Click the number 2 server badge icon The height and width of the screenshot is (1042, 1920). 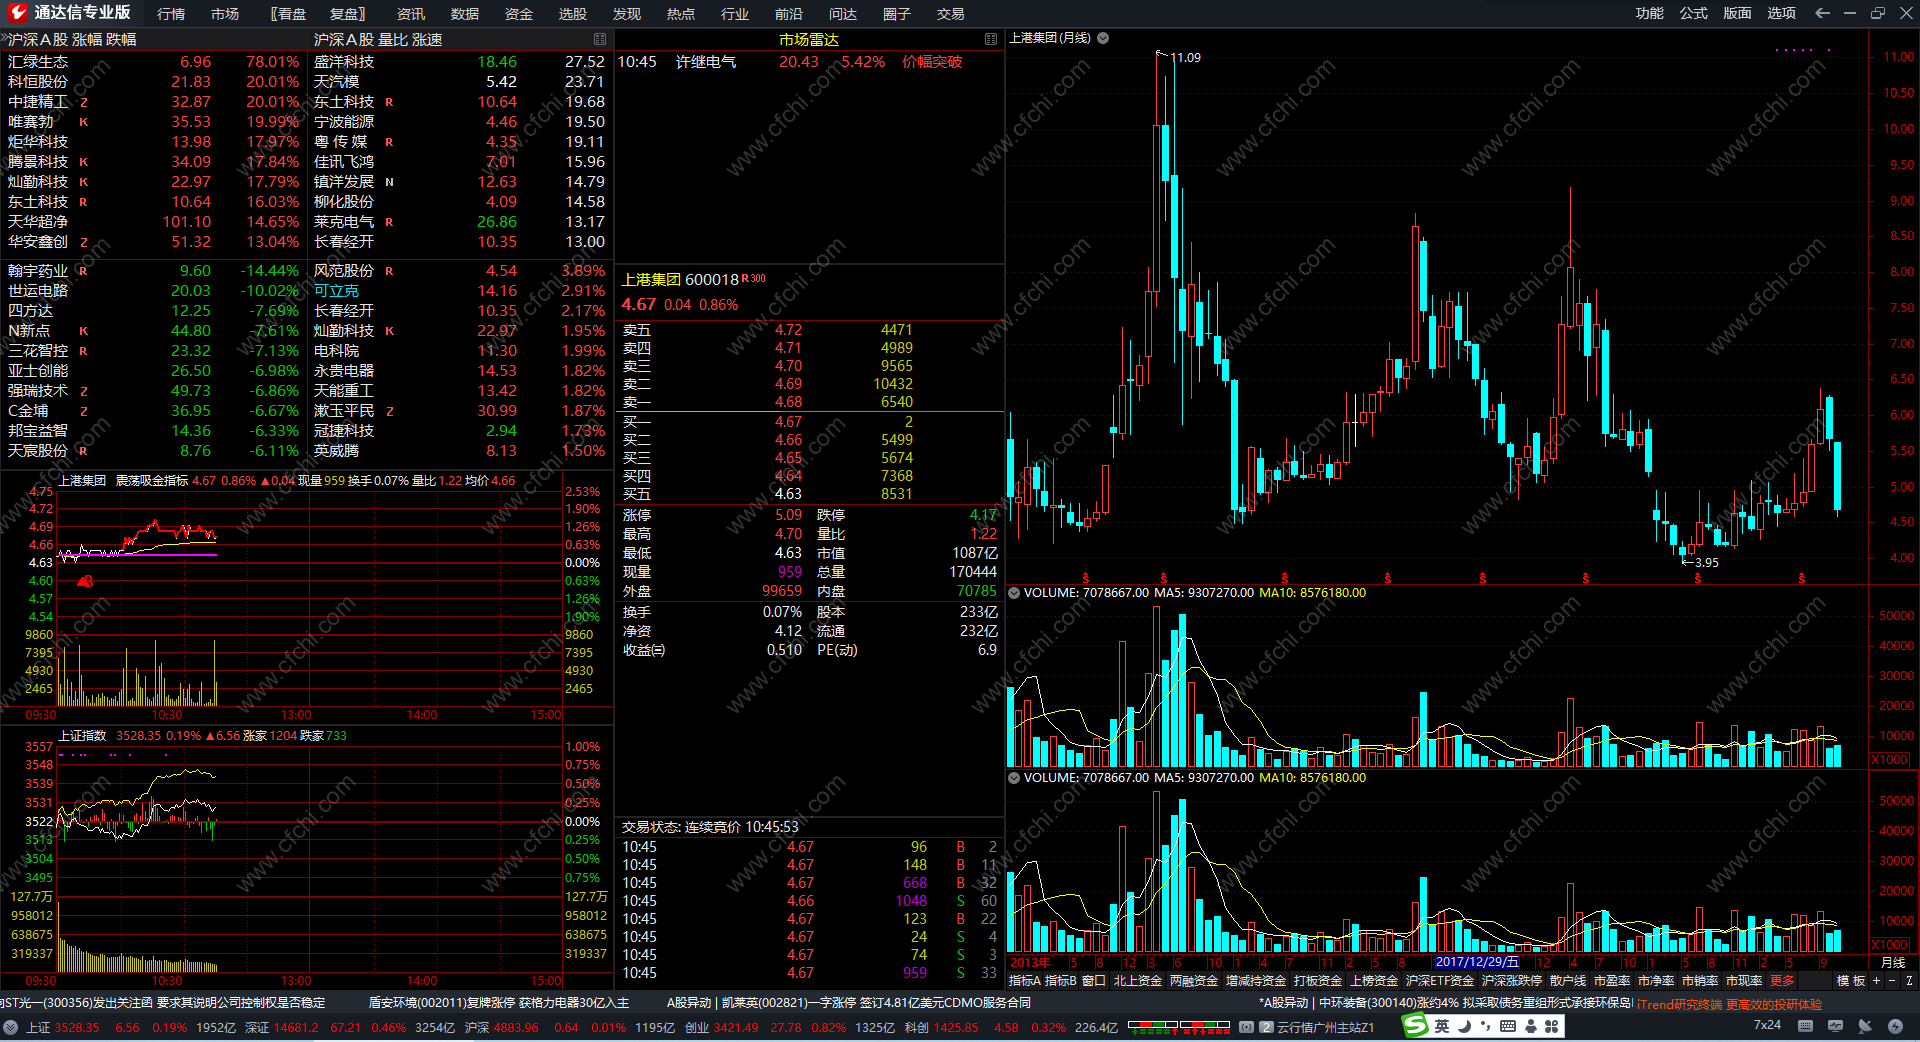1266,1027
